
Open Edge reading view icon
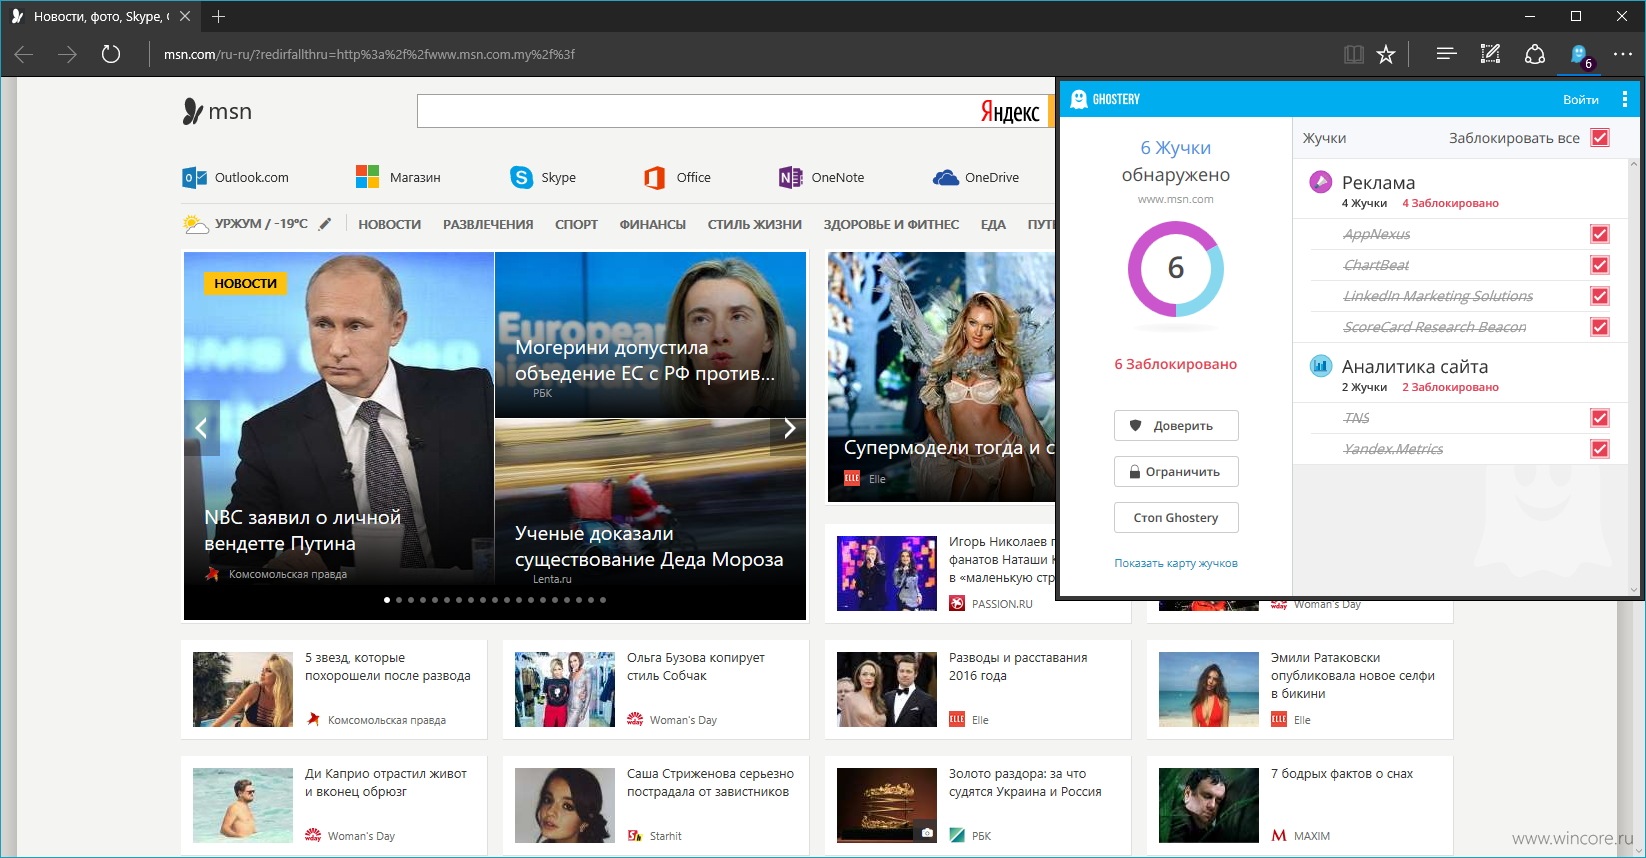tap(1353, 55)
